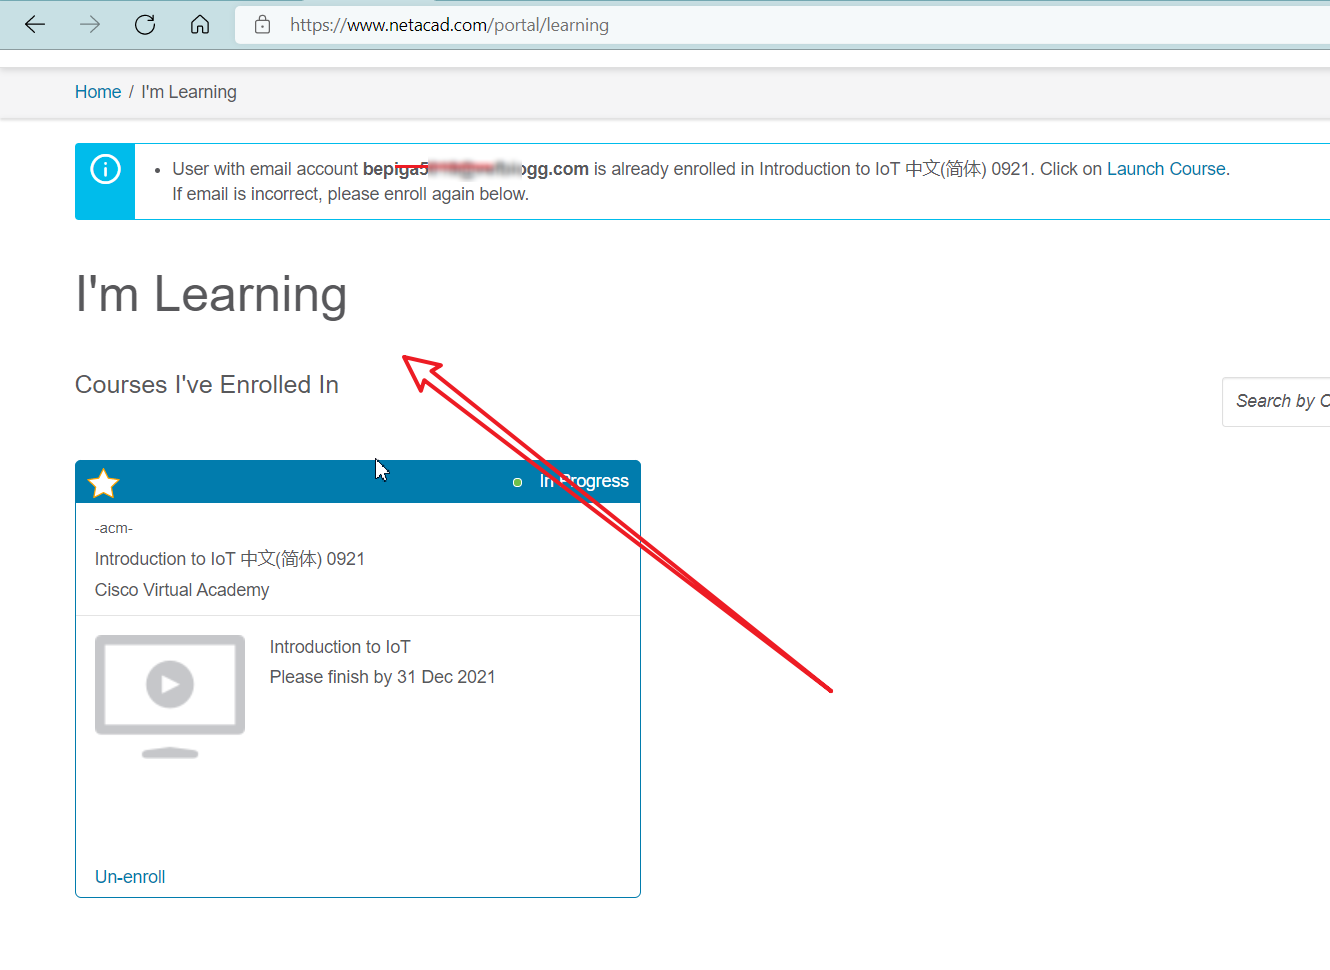This screenshot has width=1330, height=970.
Task: Open the course video thumbnail
Action: pyautogui.click(x=170, y=696)
